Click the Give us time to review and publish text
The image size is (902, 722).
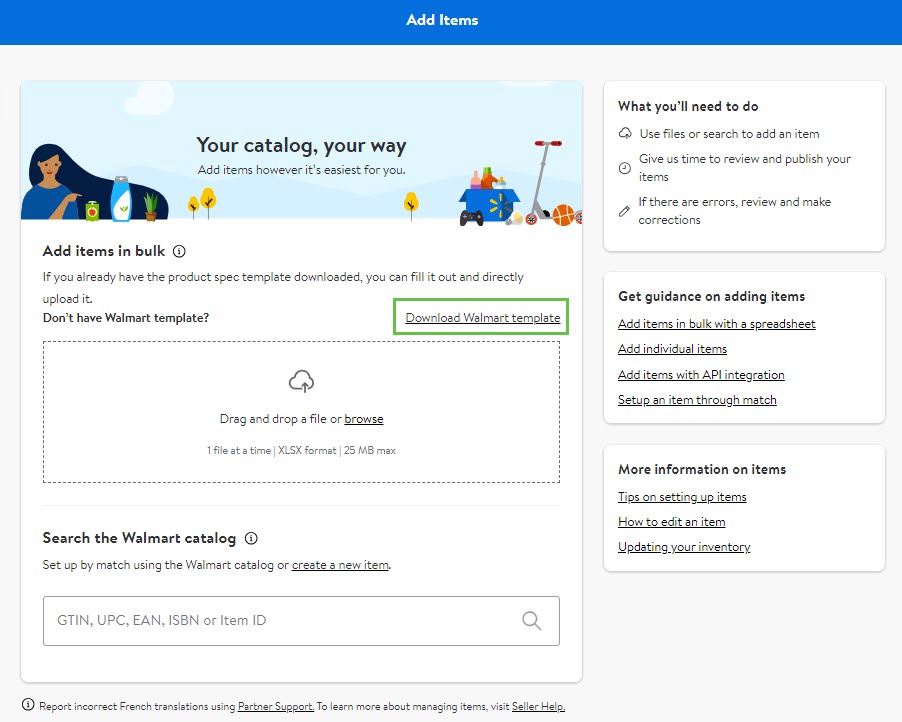pos(745,168)
